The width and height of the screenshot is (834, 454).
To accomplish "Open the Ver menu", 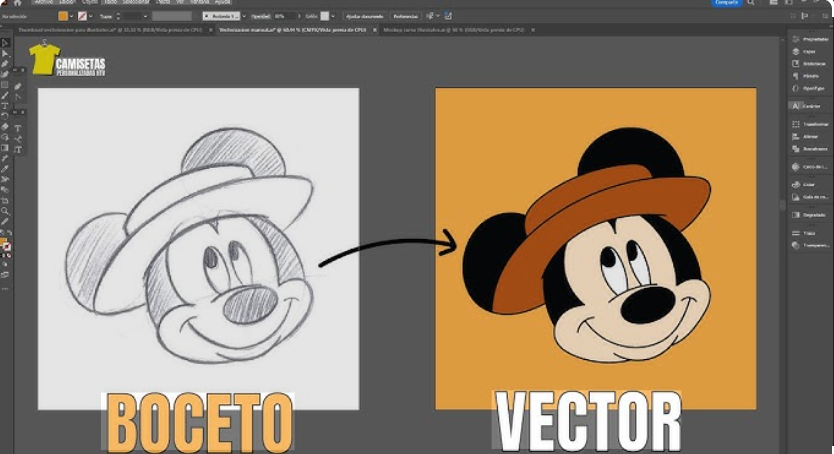I will [x=180, y=2].
